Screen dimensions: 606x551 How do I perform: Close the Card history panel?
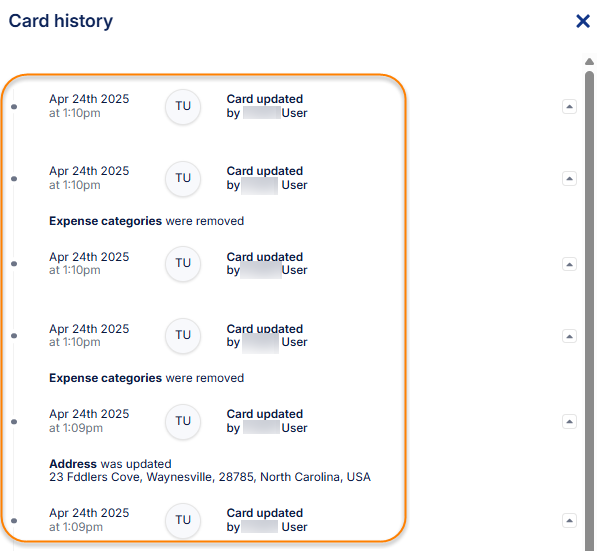[x=583, y=21]
